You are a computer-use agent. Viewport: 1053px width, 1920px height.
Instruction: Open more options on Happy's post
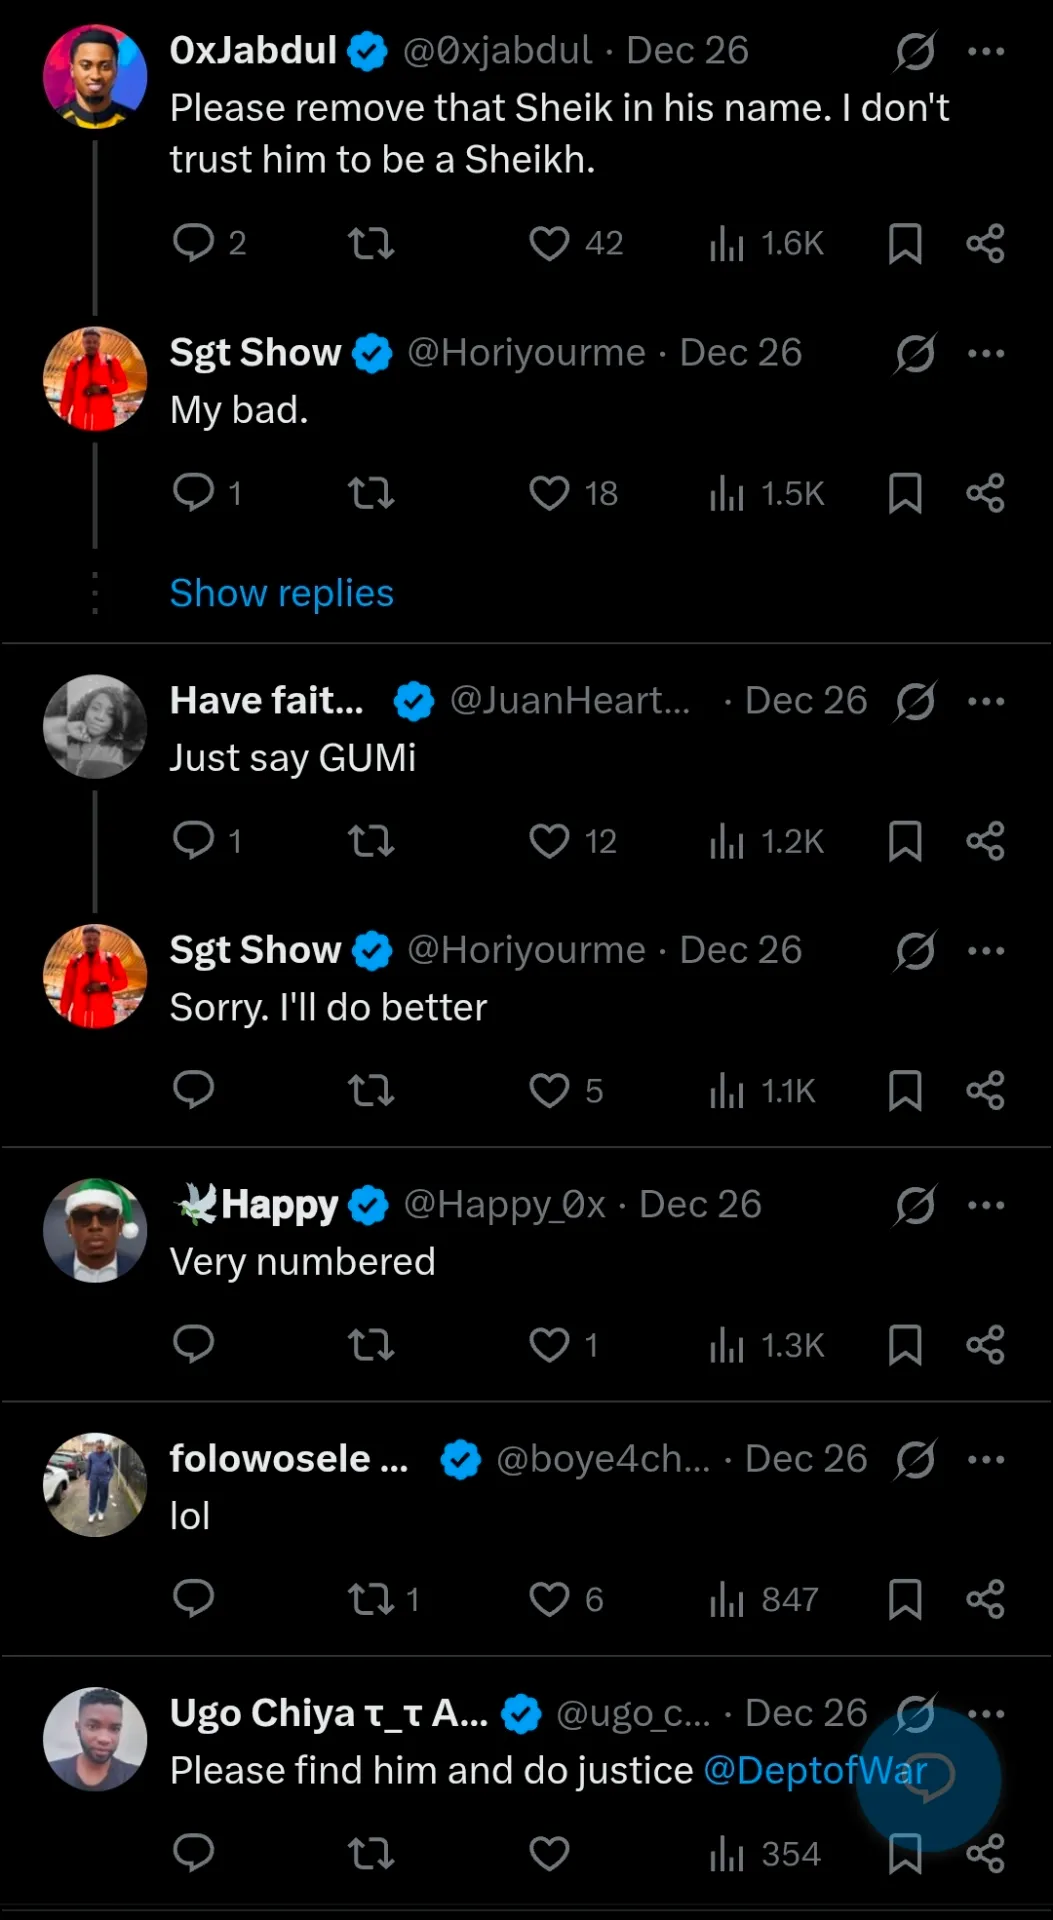[x=986, y=1205]
